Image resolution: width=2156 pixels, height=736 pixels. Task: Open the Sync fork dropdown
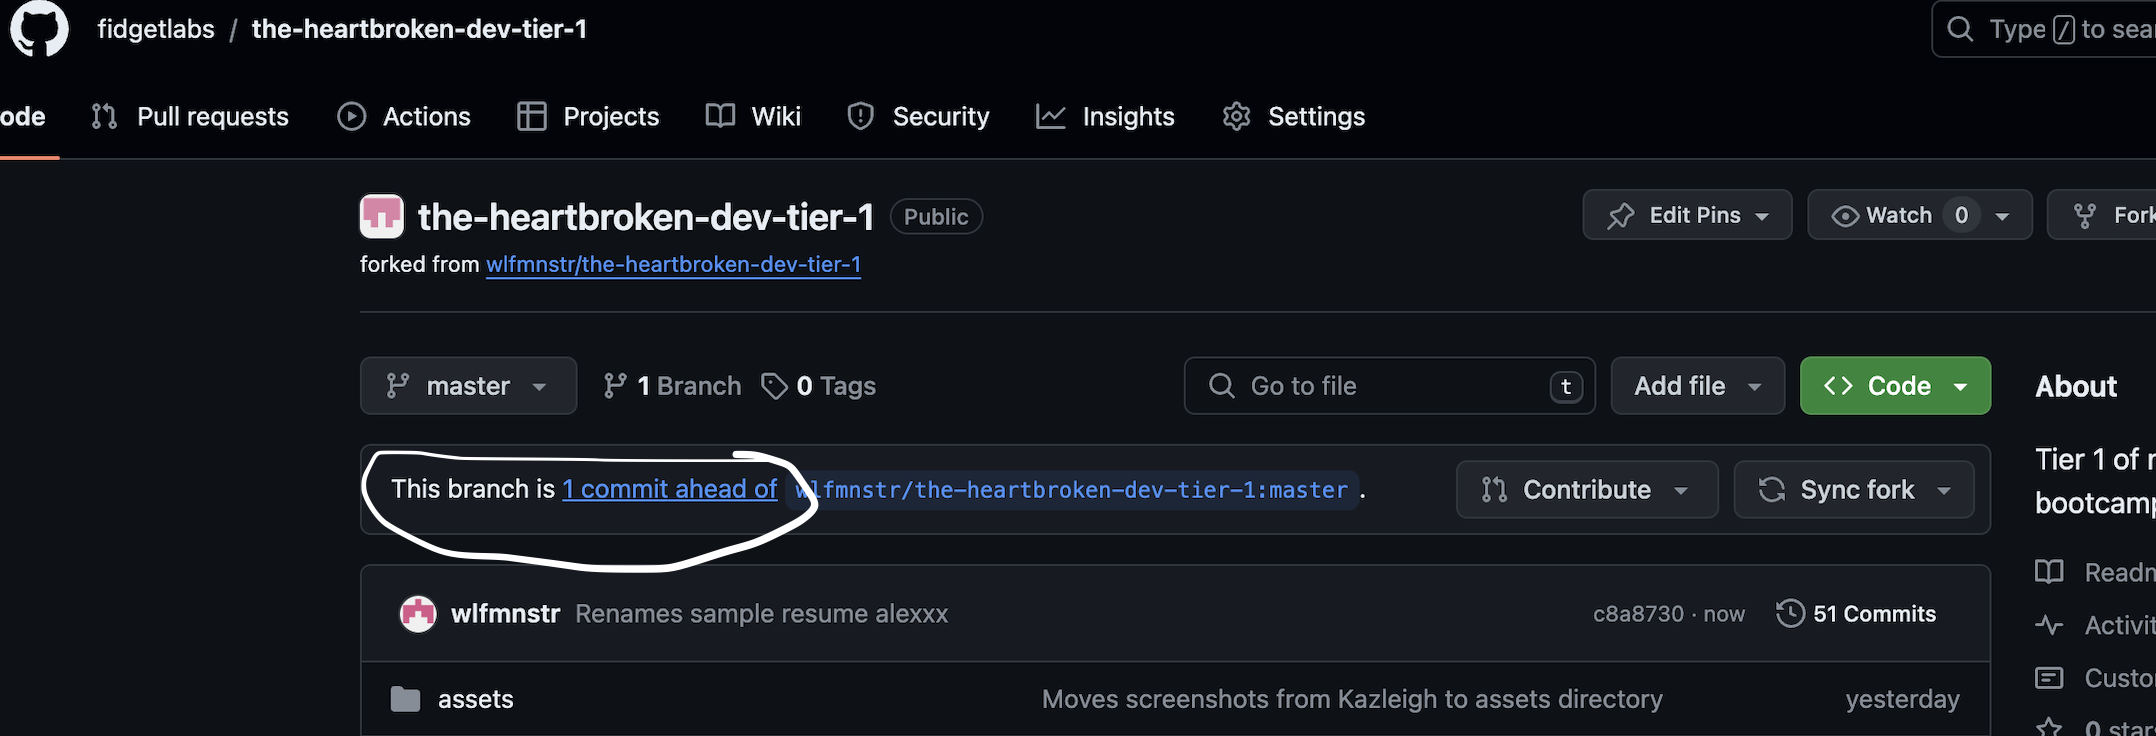[1854, 489]
